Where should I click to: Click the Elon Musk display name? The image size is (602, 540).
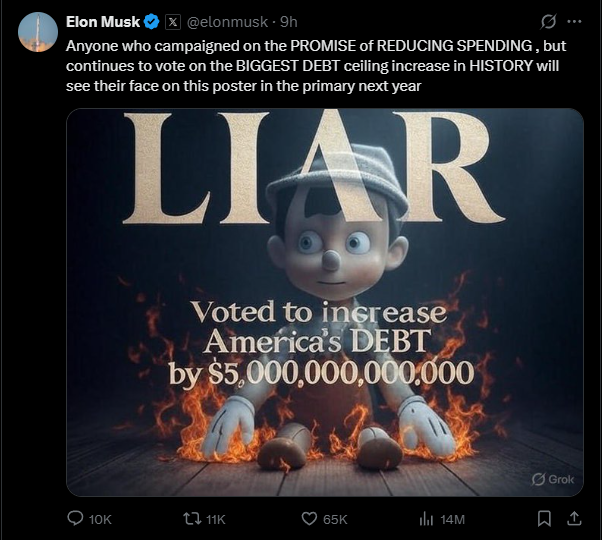(103, 22)
